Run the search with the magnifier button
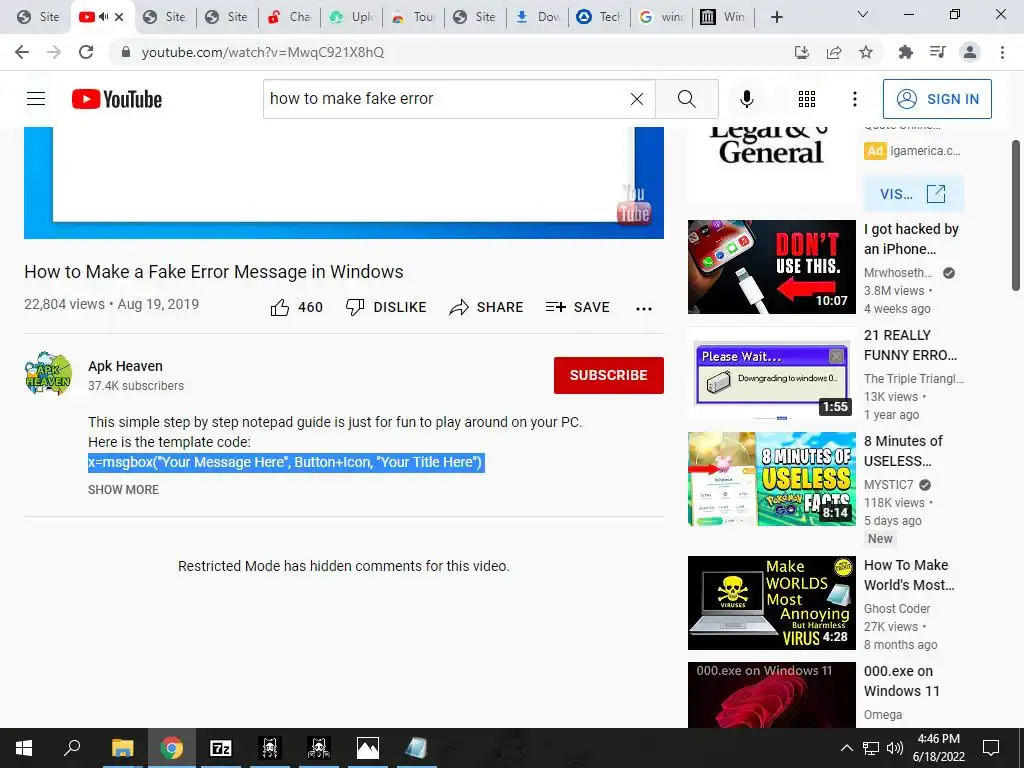The width and height of the screenshot is (1024, 768). [686, 99]
